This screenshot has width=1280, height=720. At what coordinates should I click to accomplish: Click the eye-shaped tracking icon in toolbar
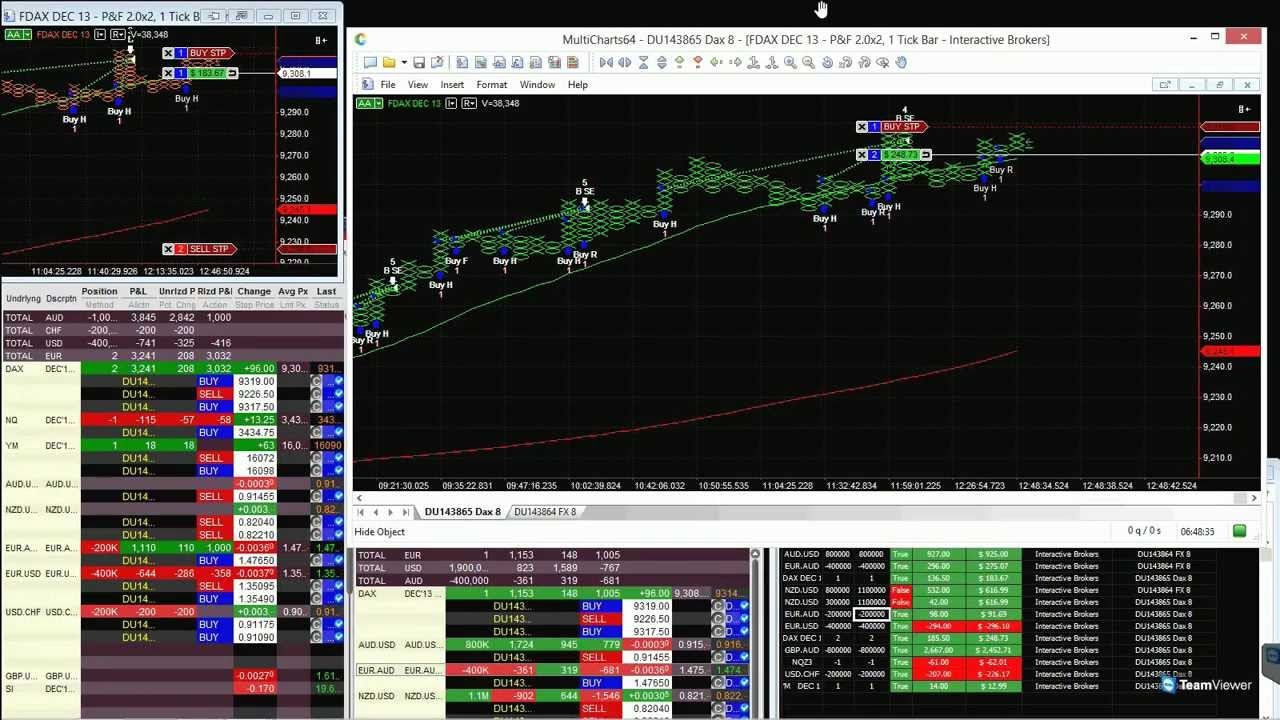pos(882,62)
